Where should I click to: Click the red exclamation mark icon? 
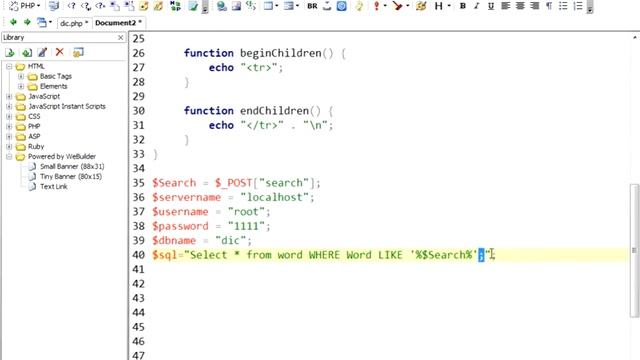tap(376, 6)
